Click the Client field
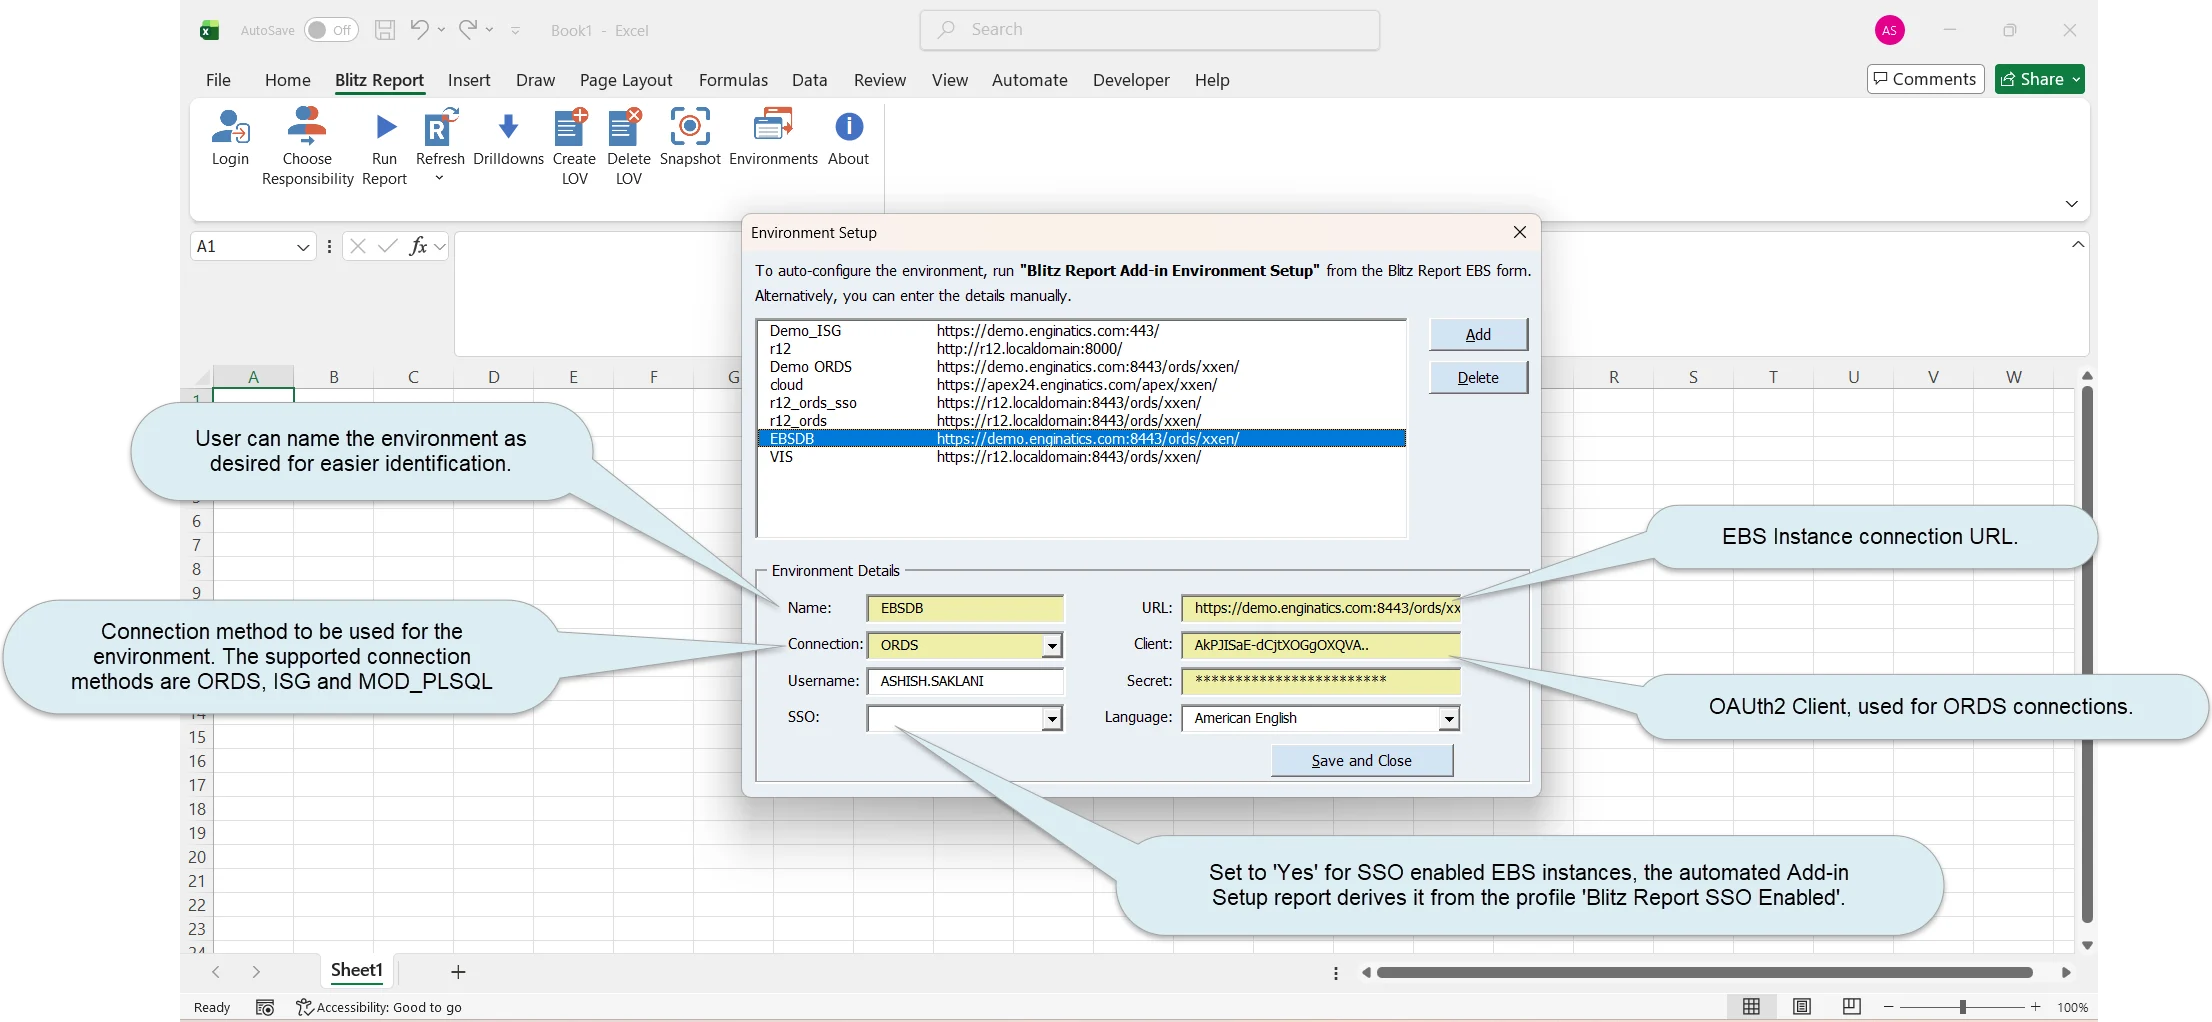Image resolution: width=2212 pixels, height=1022 pixels. (1321, 645)
